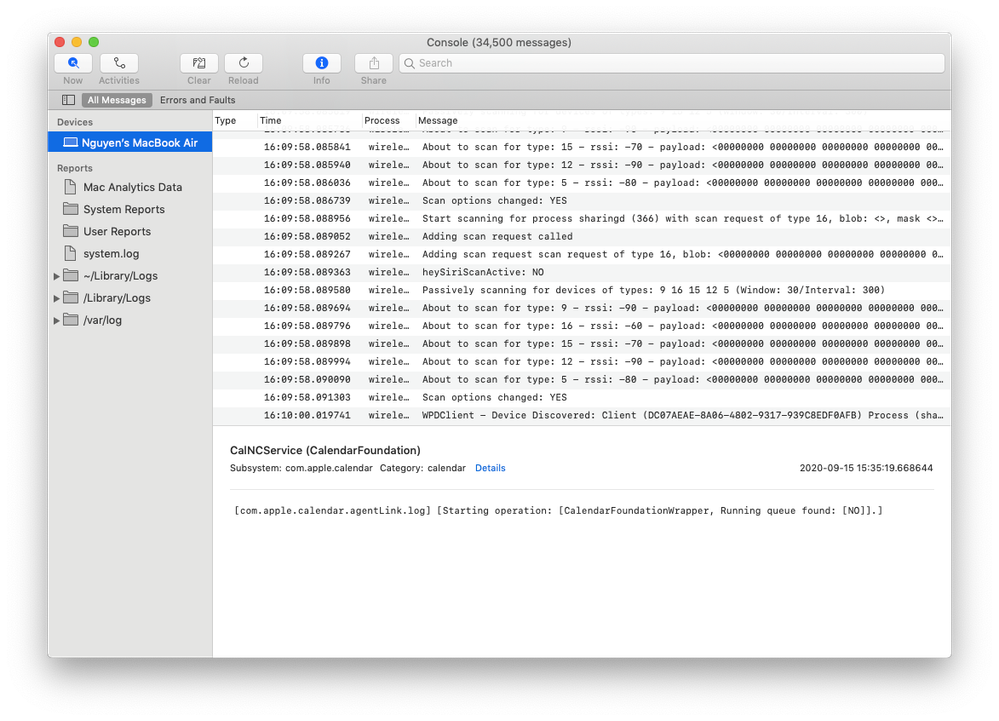
Task: Click the Category: calendar label
Action: pos(422,468)
